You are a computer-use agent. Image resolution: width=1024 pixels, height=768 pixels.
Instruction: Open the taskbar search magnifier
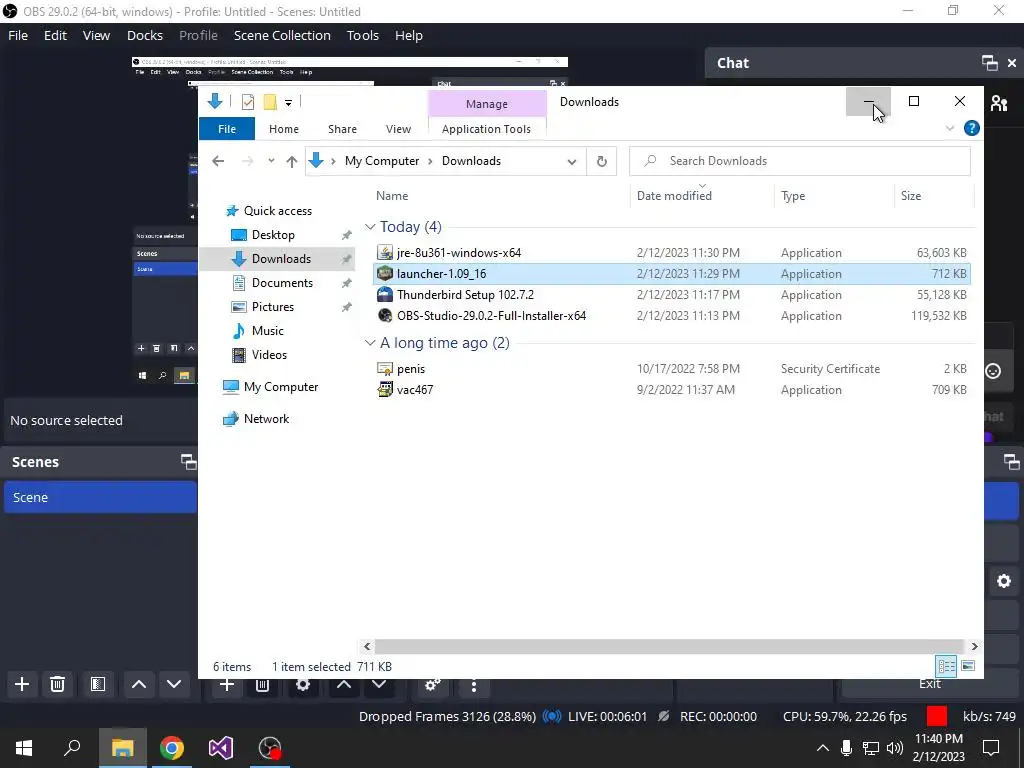72,748
